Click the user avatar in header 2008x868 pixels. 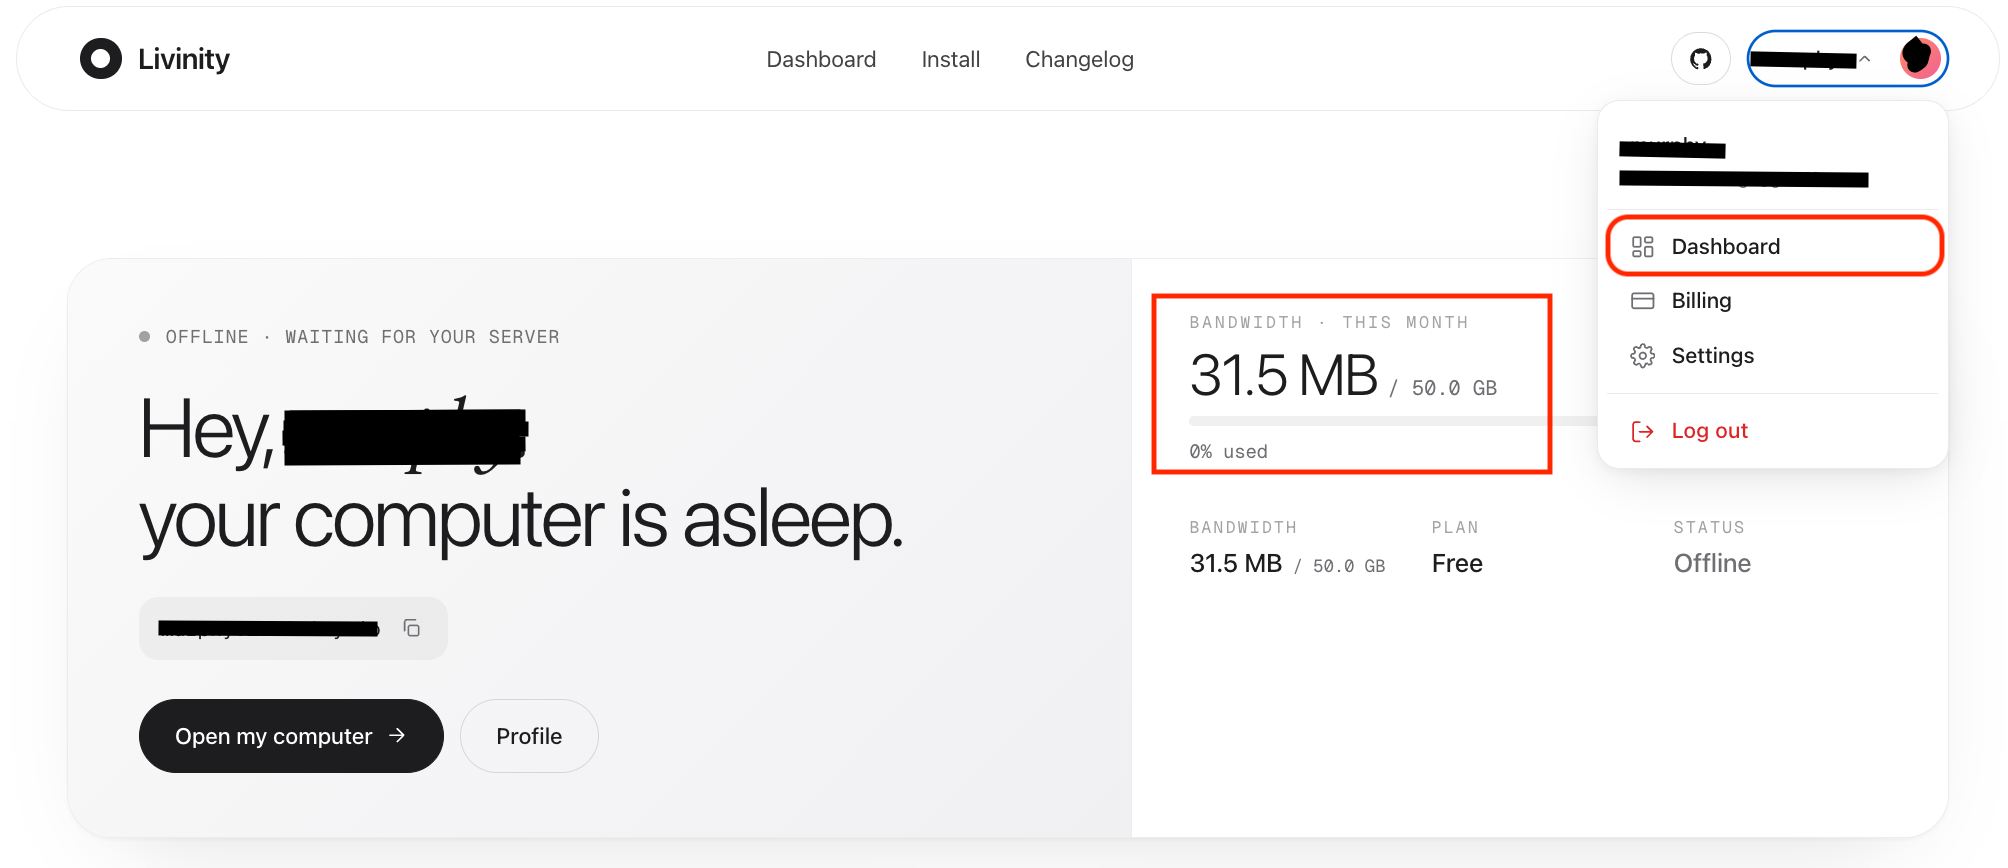click(x=1918, y=58)
